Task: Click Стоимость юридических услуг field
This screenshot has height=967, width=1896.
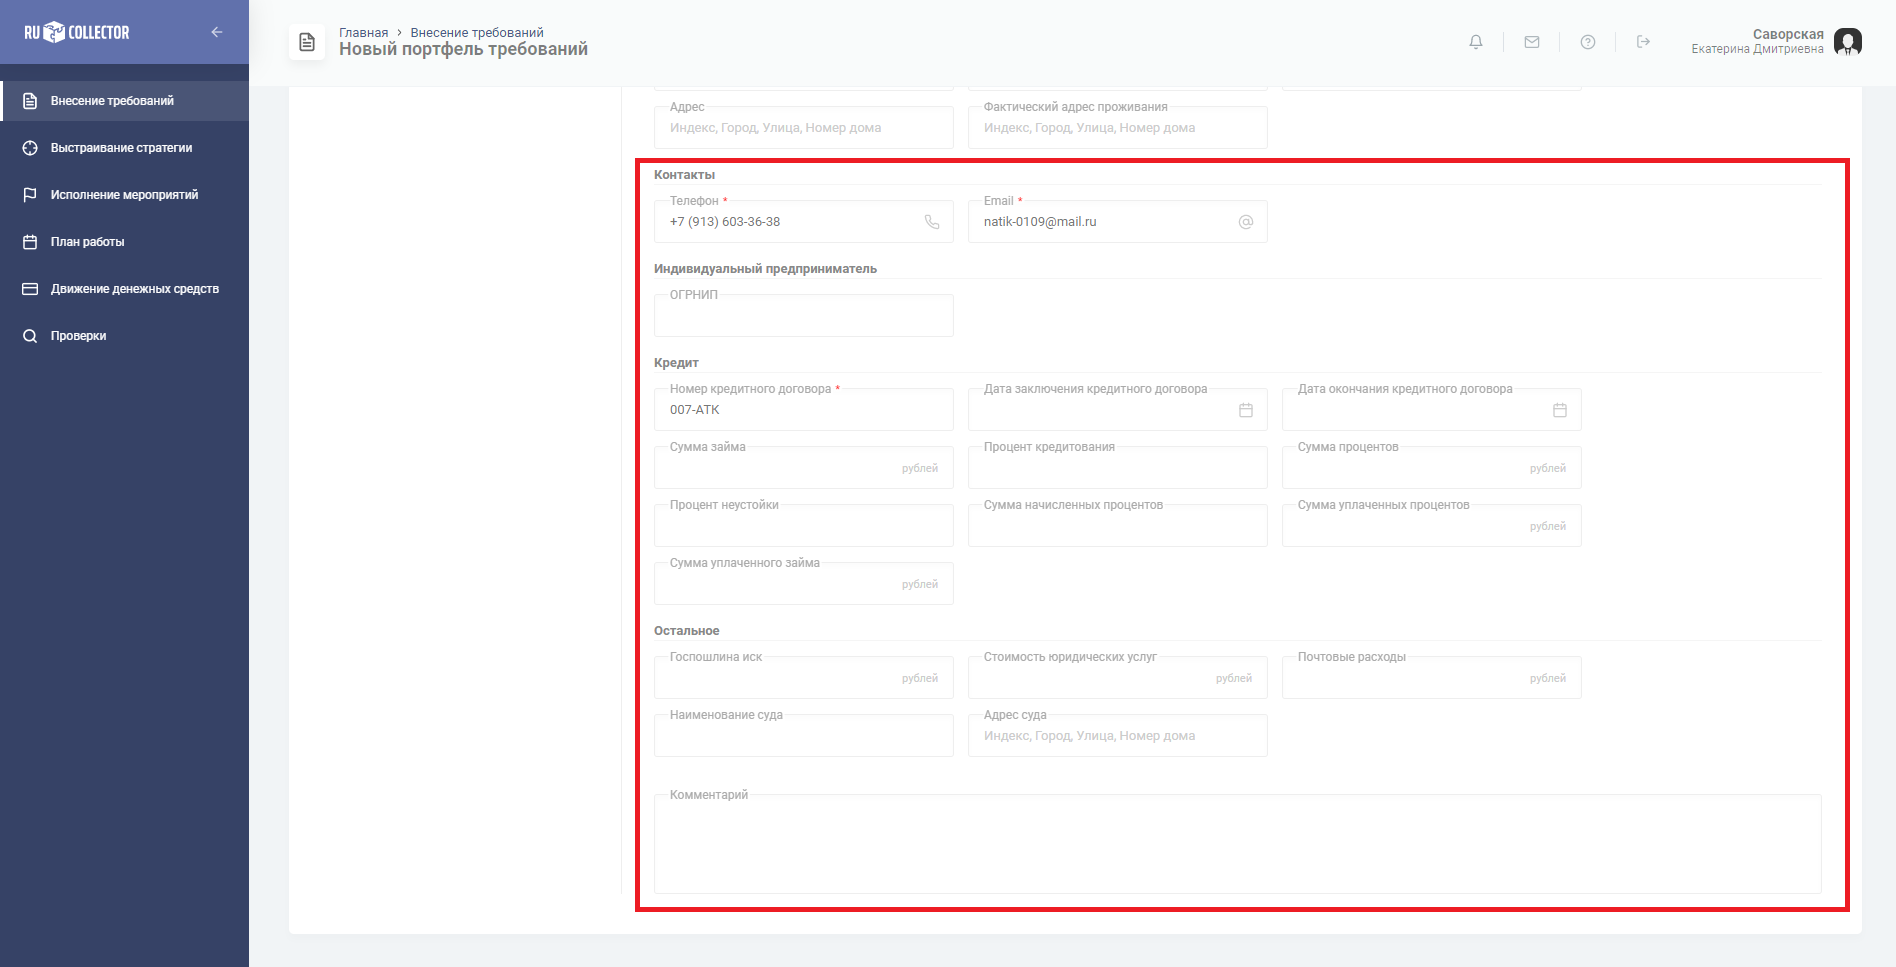Action: coord(1118,677)
